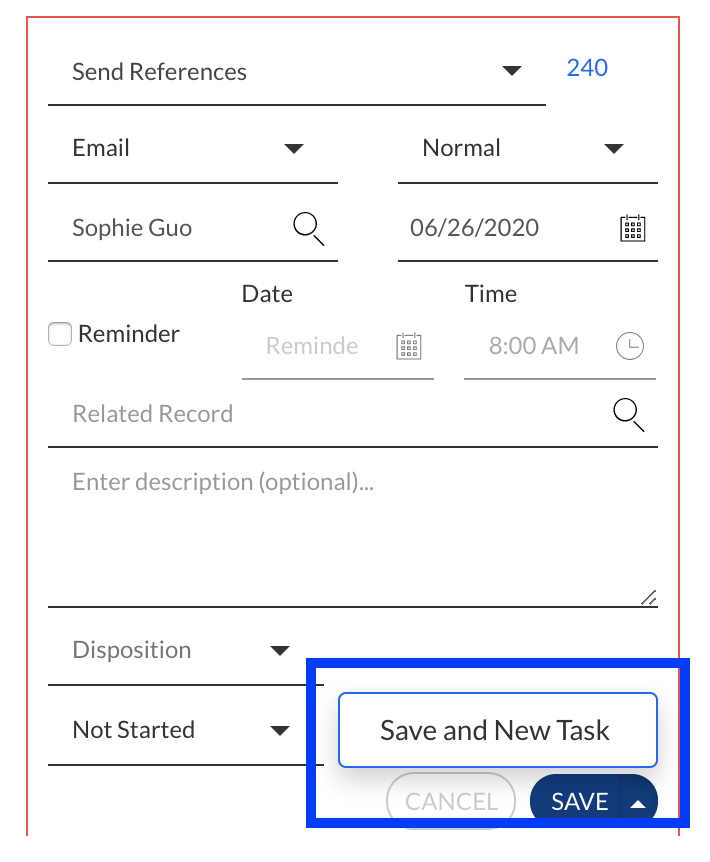
Task: Open the Not Started status dropdown
Action: [x=280, y=731]
